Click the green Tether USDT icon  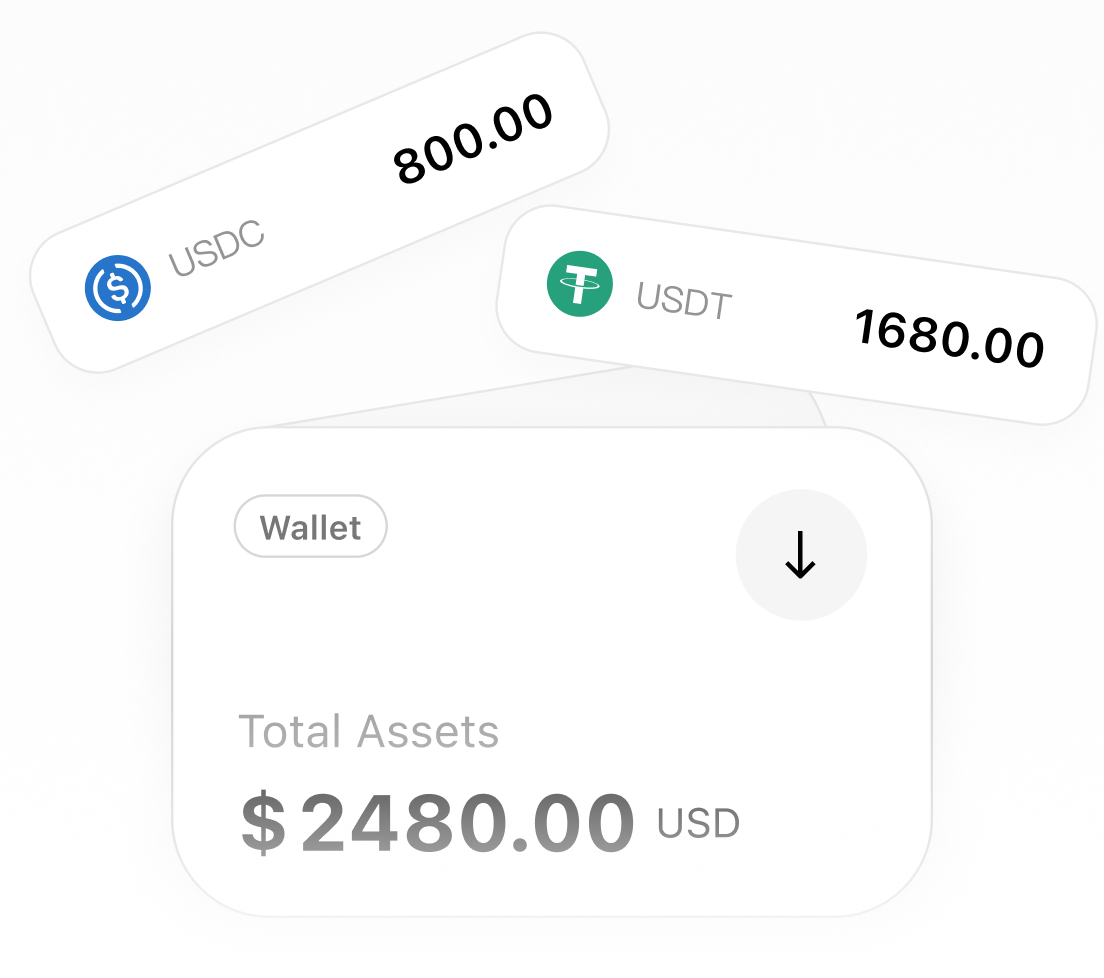579,284
